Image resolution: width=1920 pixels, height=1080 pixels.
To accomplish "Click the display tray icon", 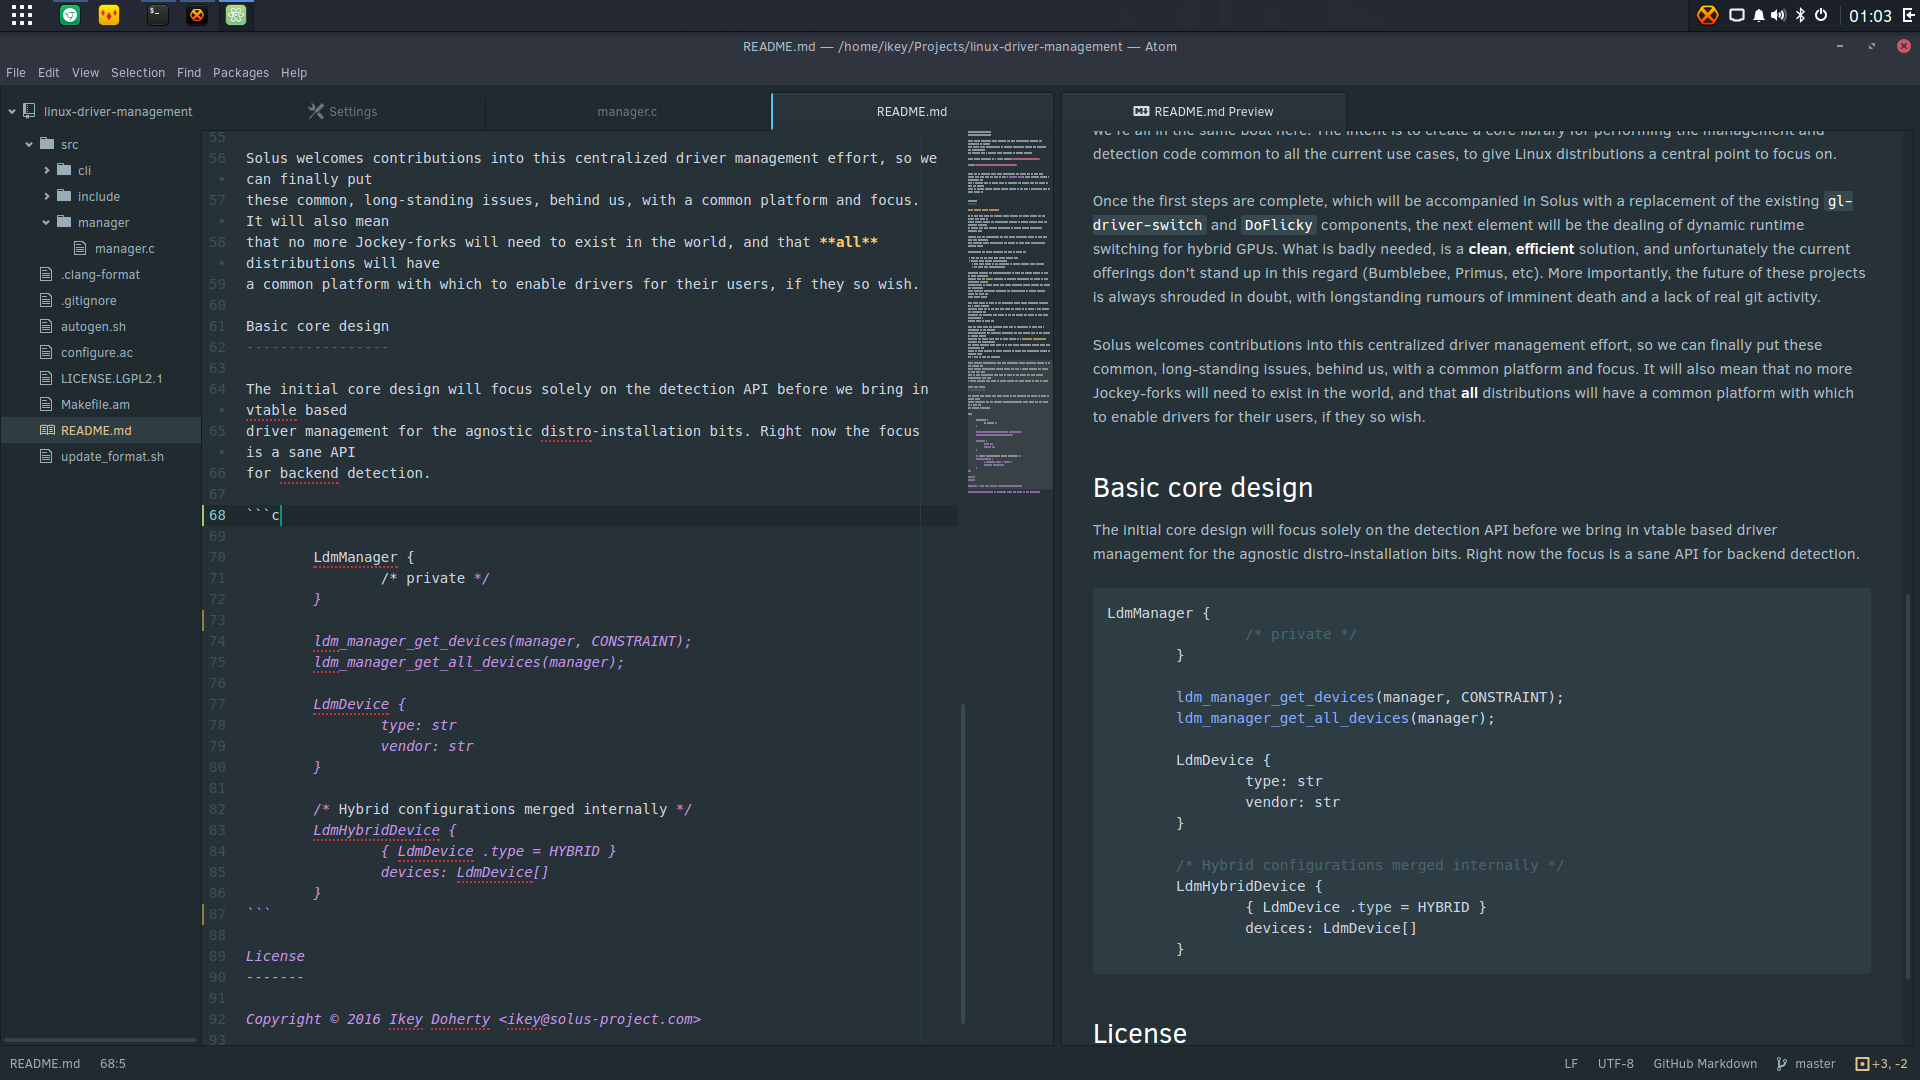I will [1737, 15].
